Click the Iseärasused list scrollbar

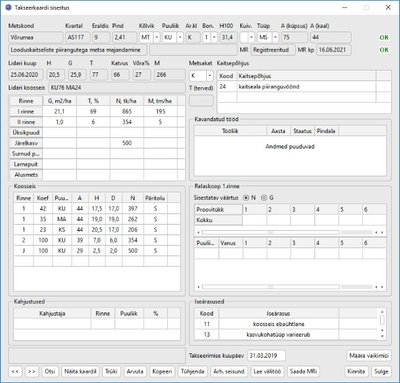pyautogui.click(x=382, y=324)
